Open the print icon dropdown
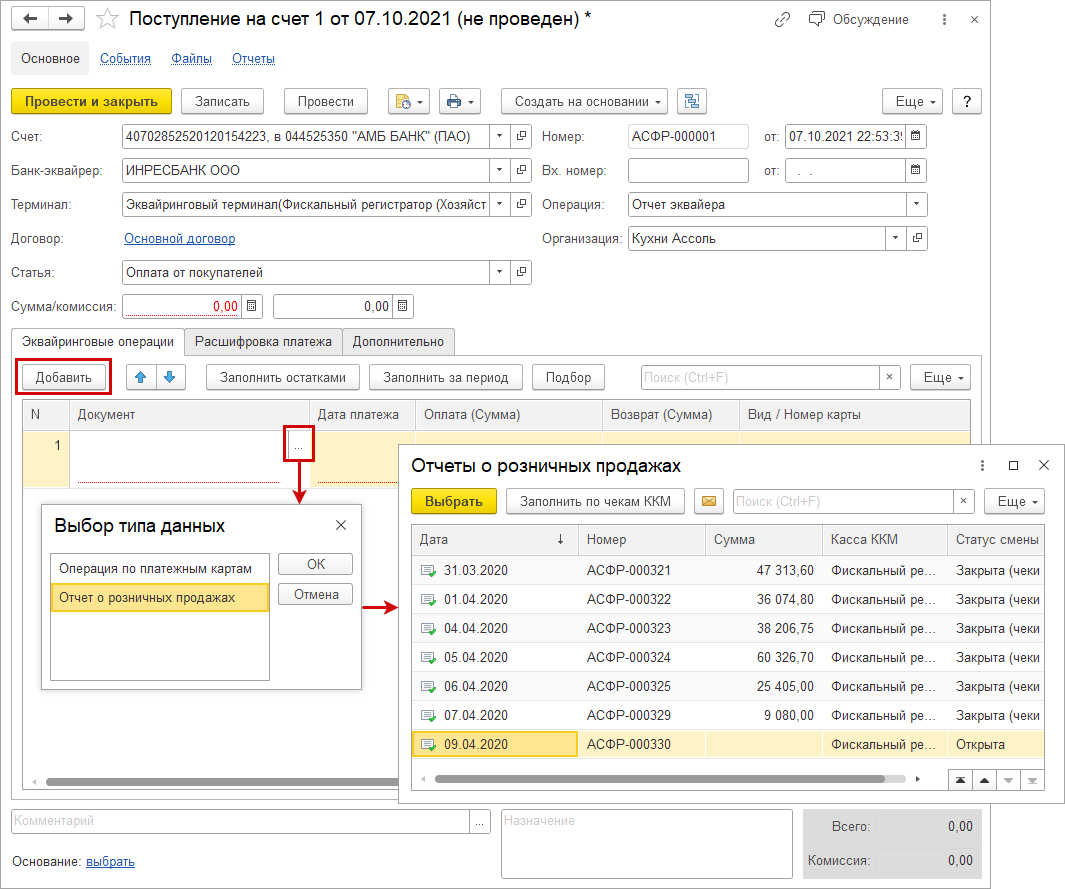Screen dimensions: 1065x889 coord(460,101)
